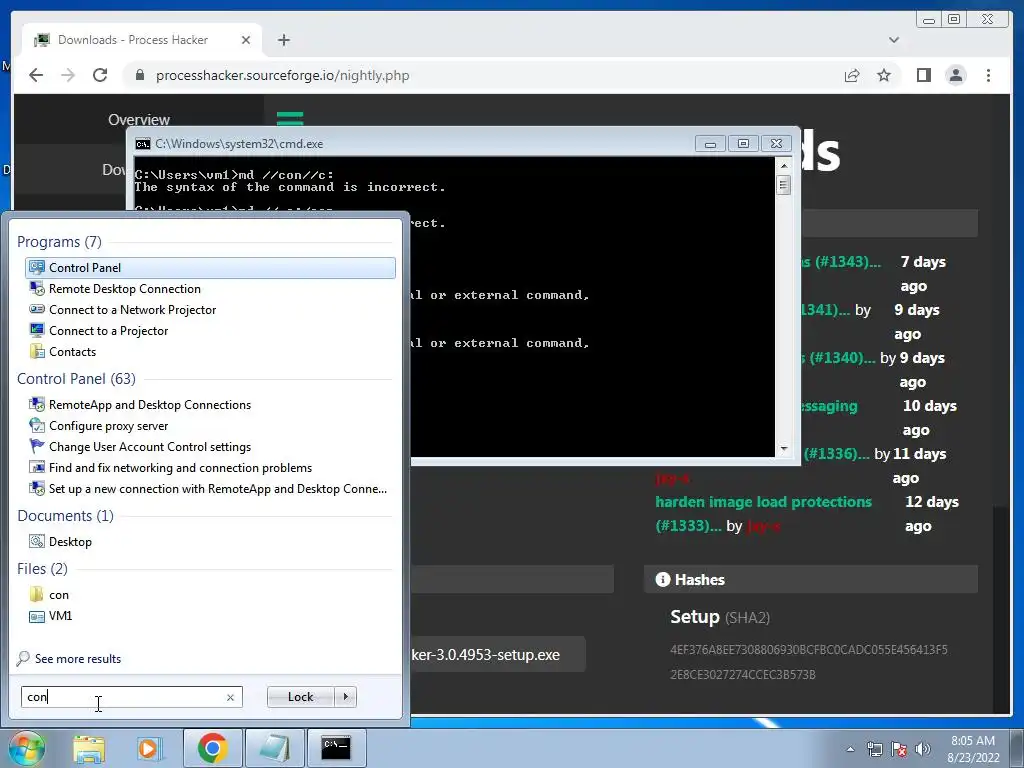View site information lock icon
Image resolution: width=1024 pixels, height=768 pixels.
coord(139,75)
